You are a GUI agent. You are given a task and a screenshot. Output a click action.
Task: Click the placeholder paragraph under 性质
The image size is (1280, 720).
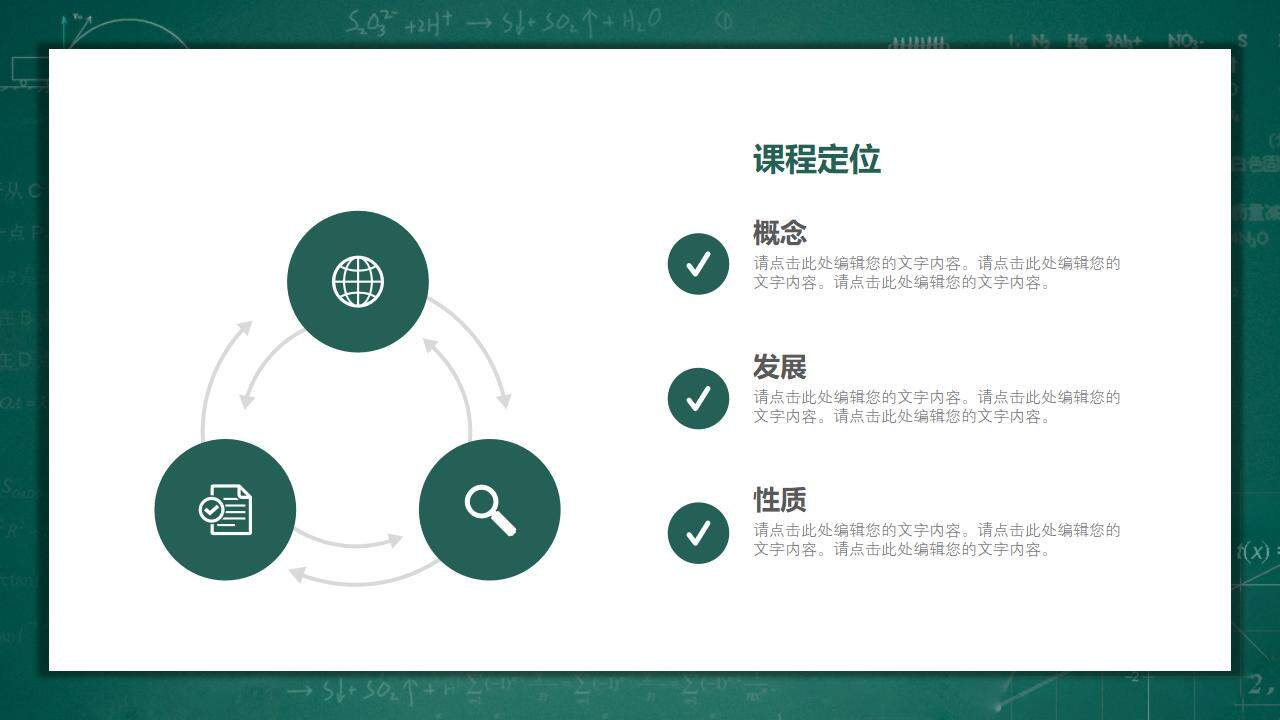point(937,540)
